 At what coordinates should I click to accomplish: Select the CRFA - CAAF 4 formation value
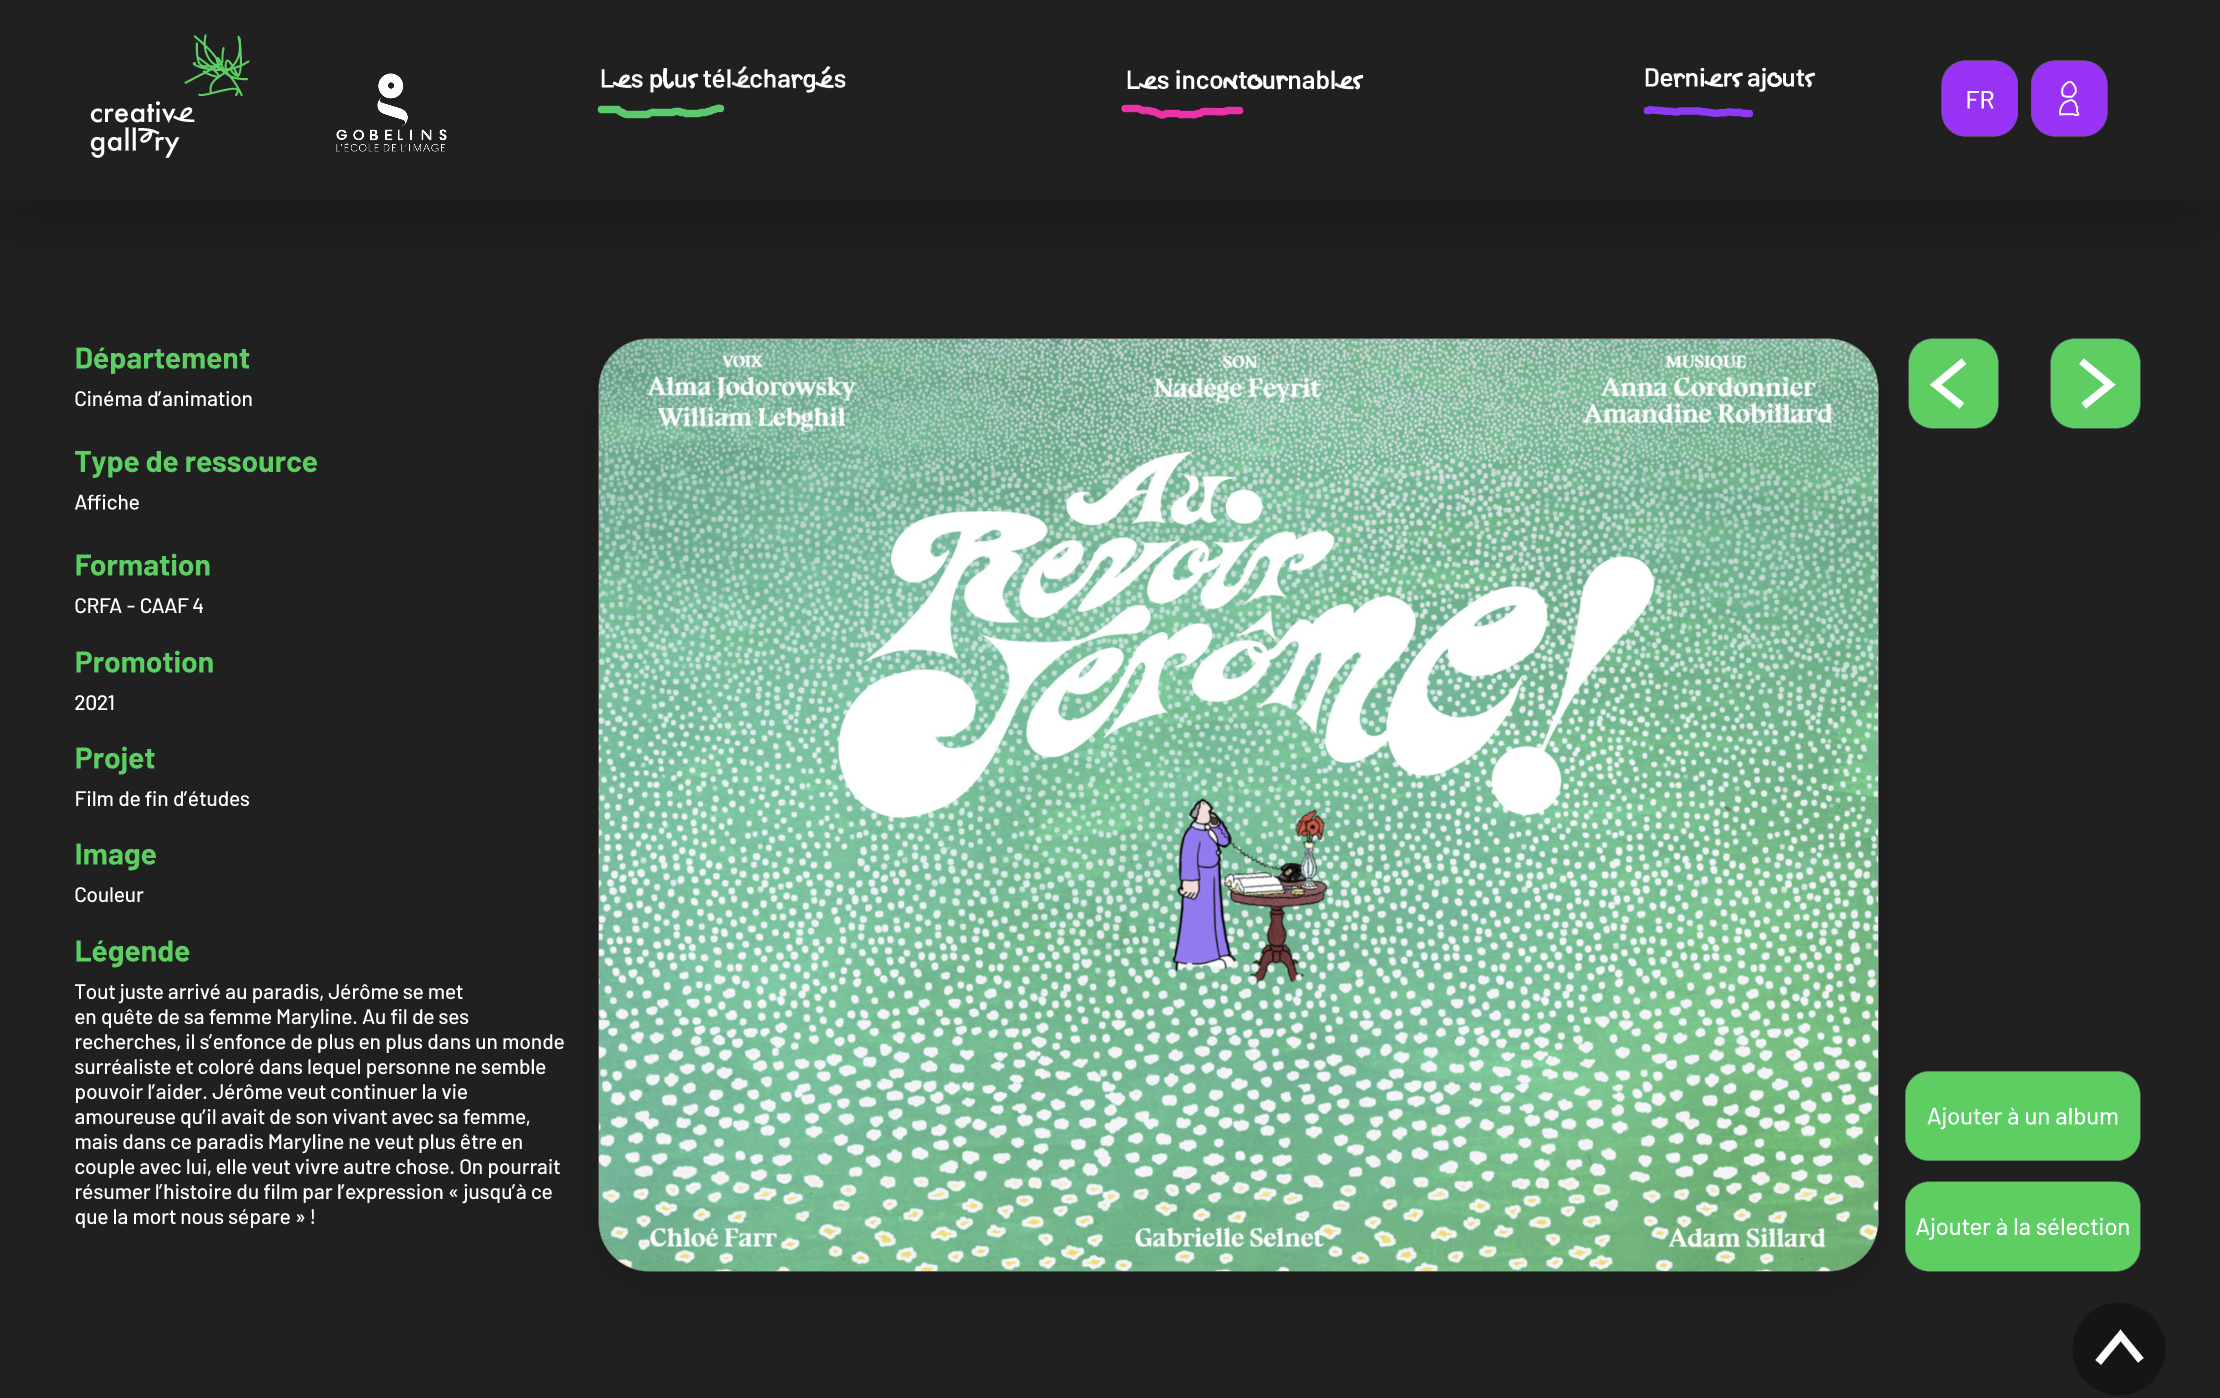139,606
